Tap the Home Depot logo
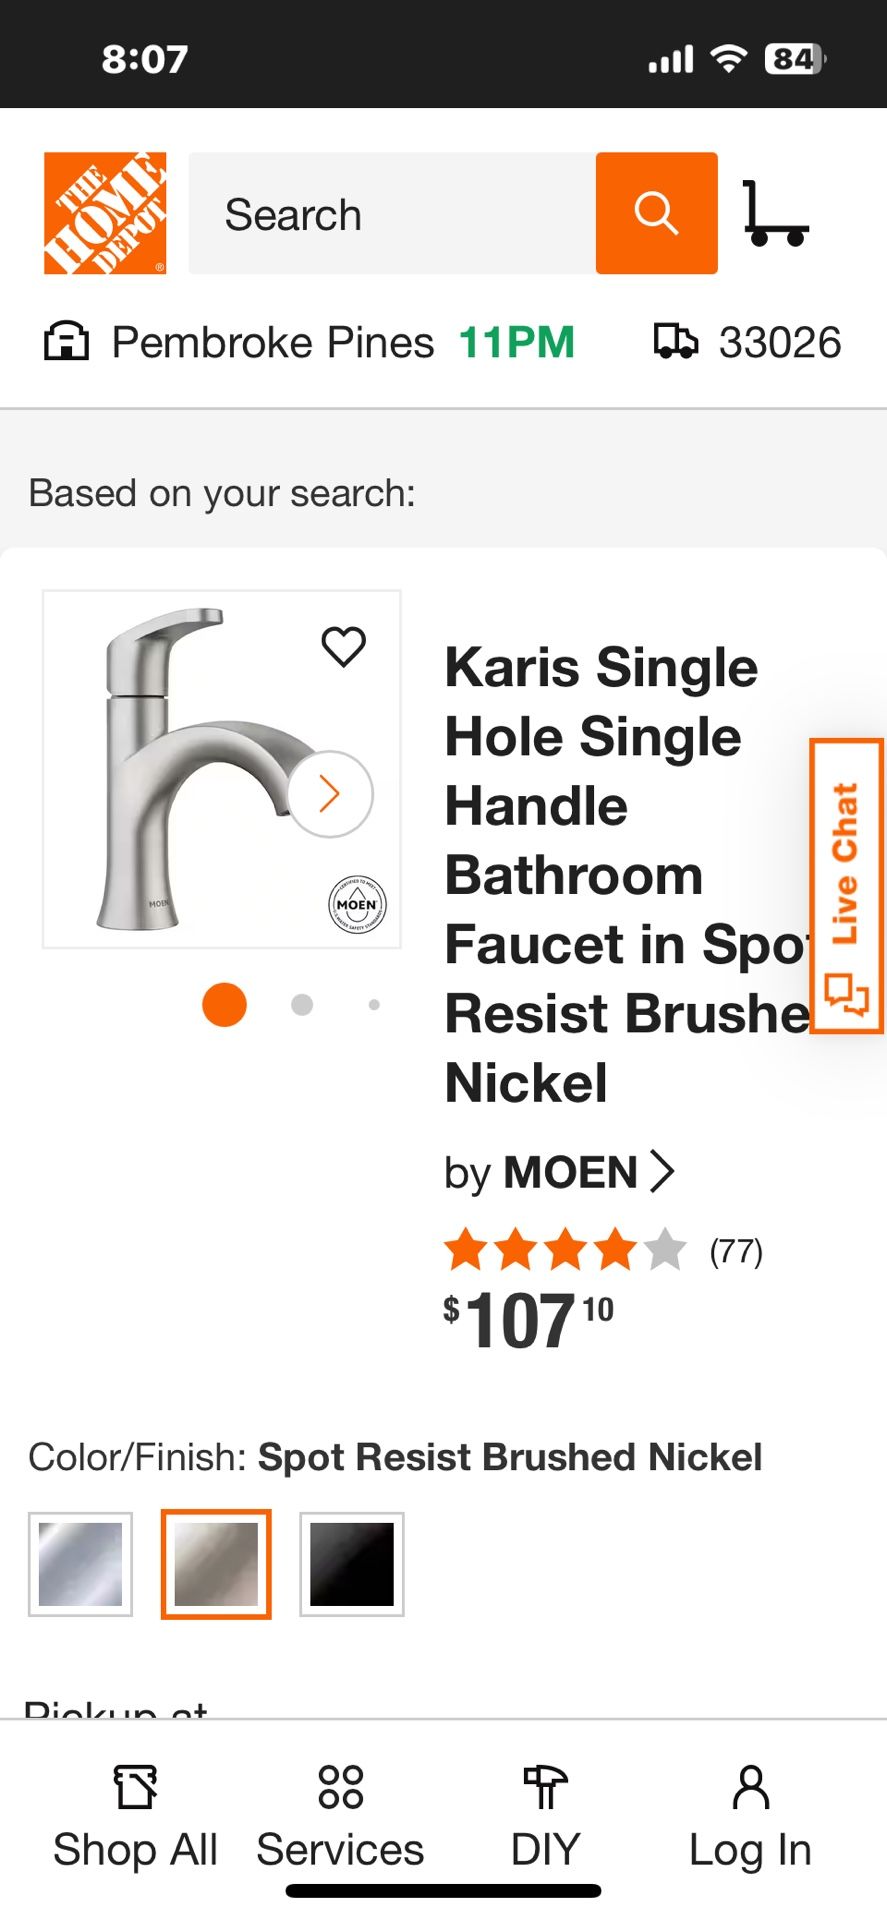 105,213
